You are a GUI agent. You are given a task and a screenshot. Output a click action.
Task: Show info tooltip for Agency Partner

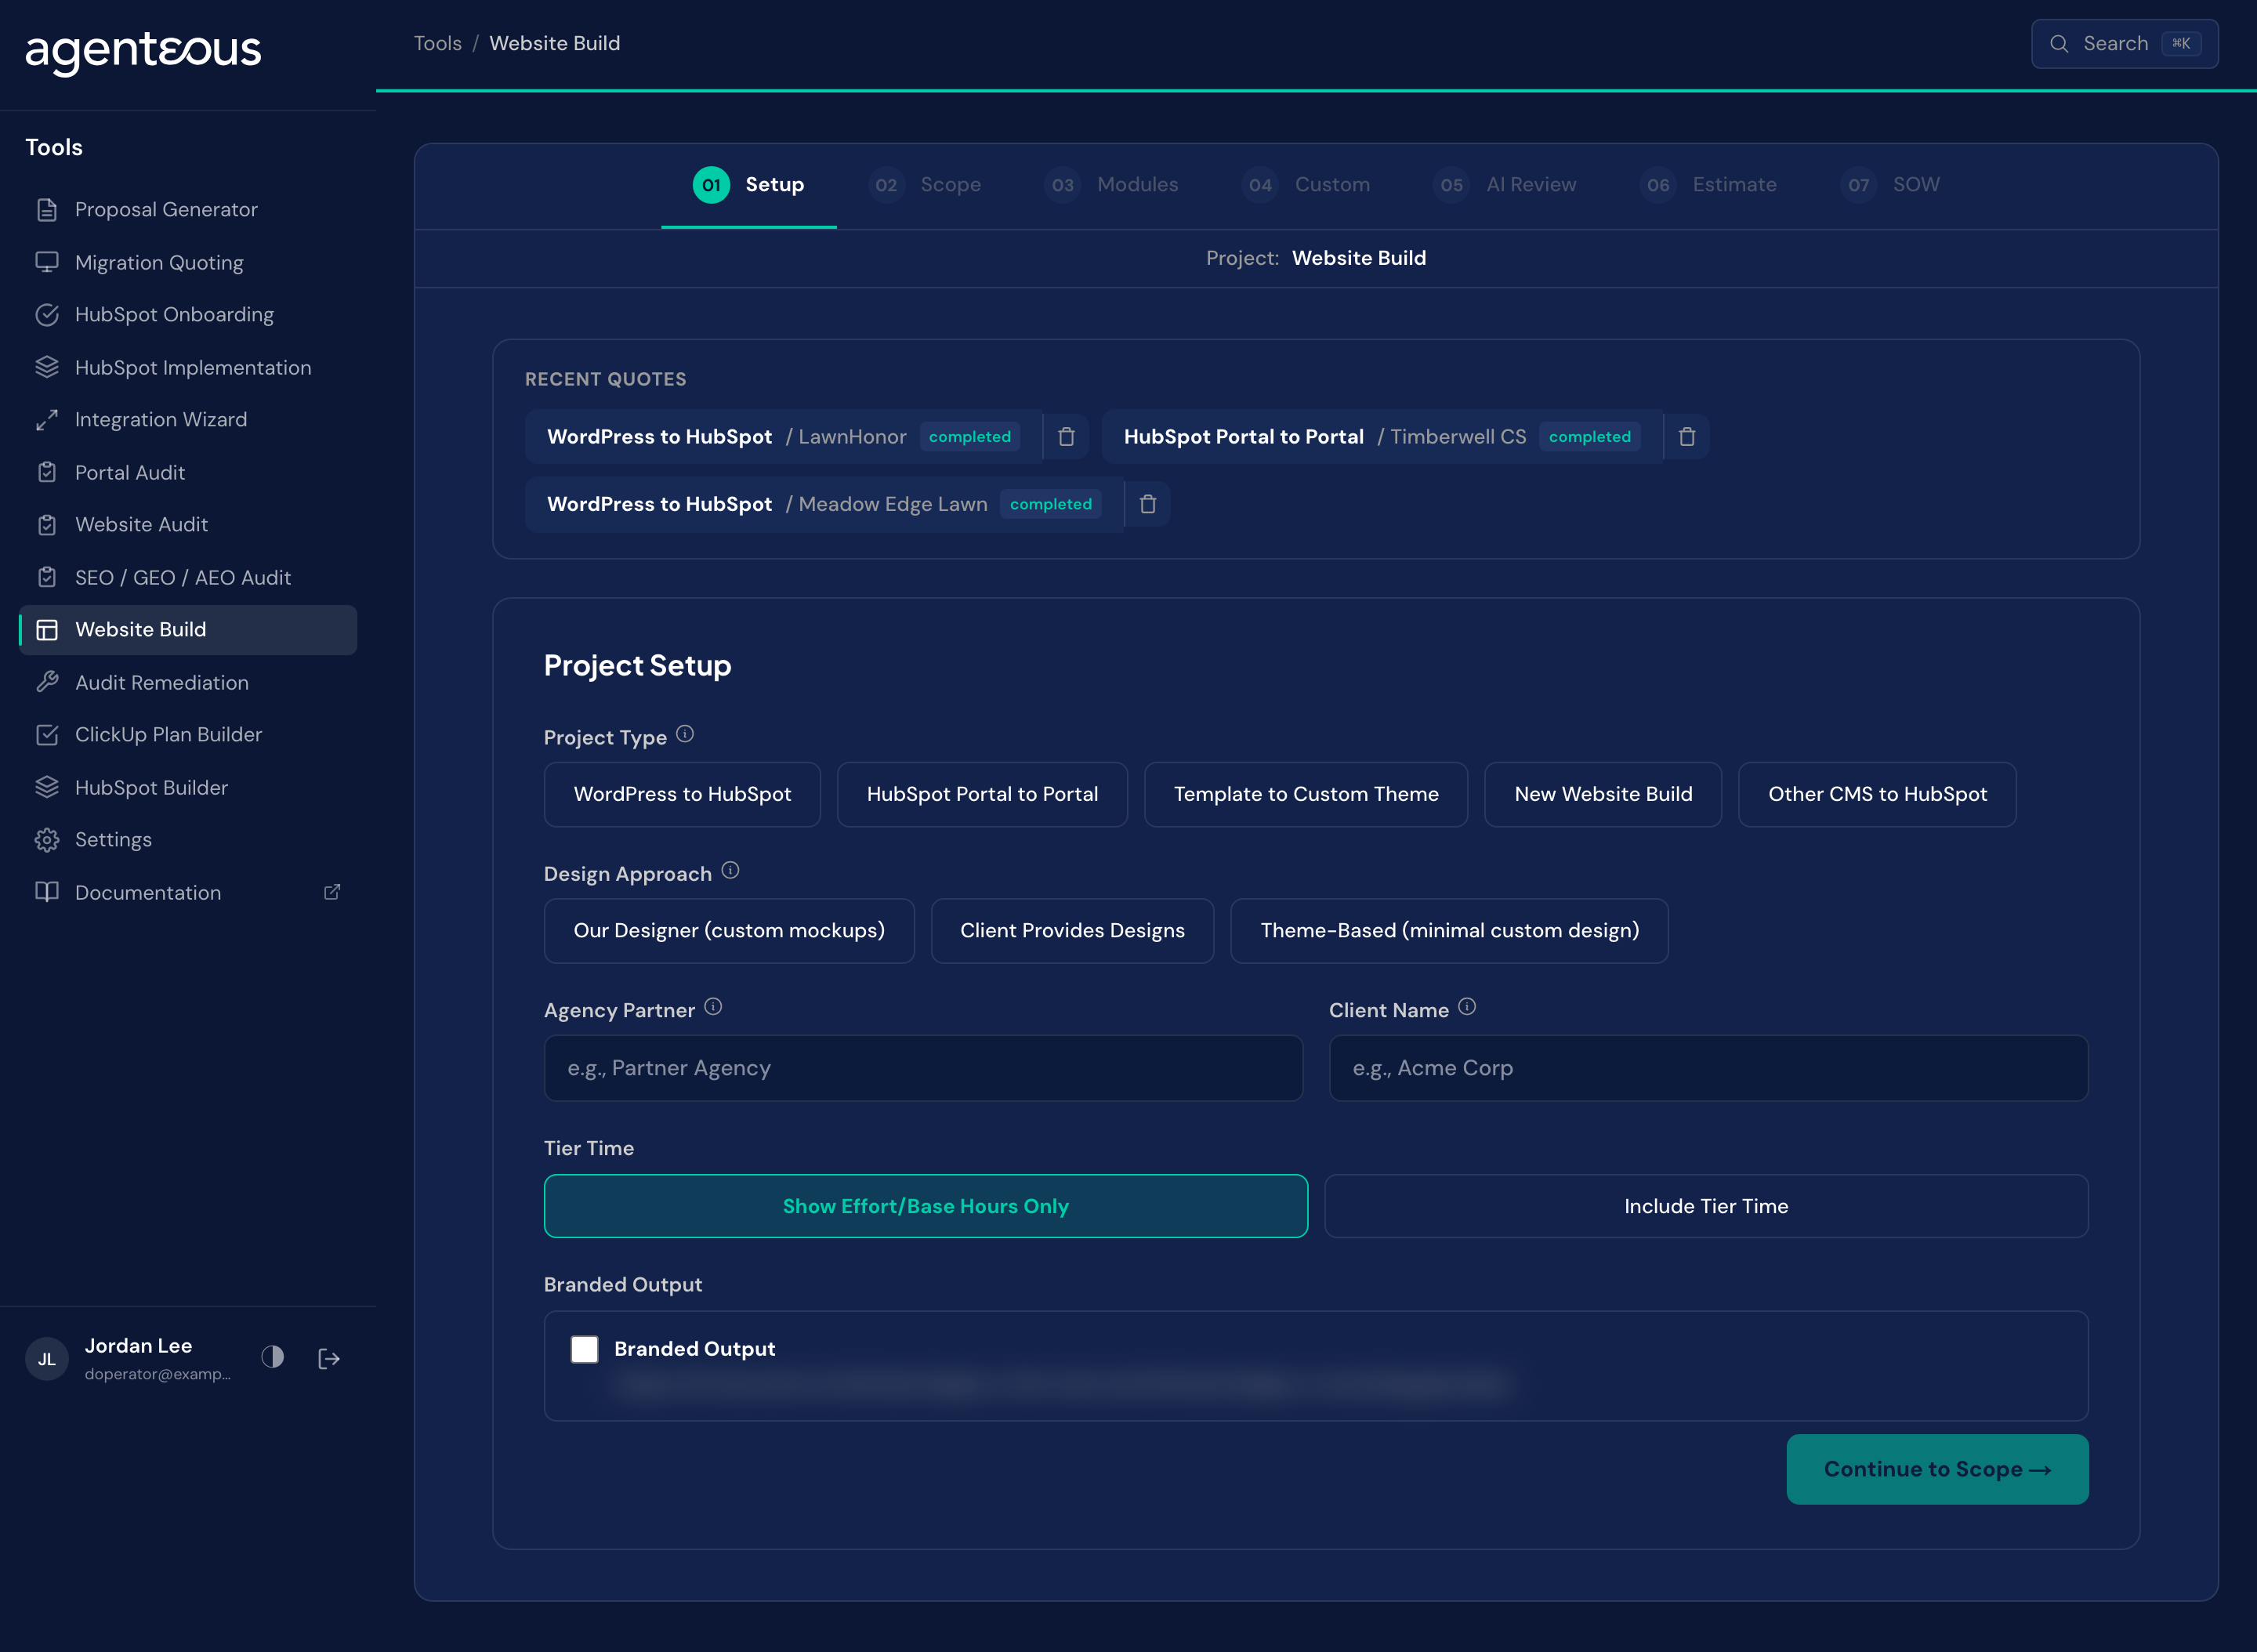click(713, 1007)
